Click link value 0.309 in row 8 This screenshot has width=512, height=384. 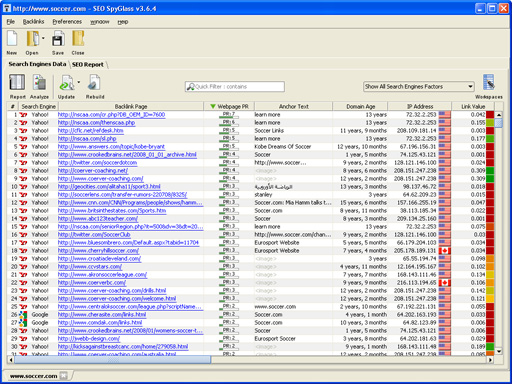[x=478, y=171]
